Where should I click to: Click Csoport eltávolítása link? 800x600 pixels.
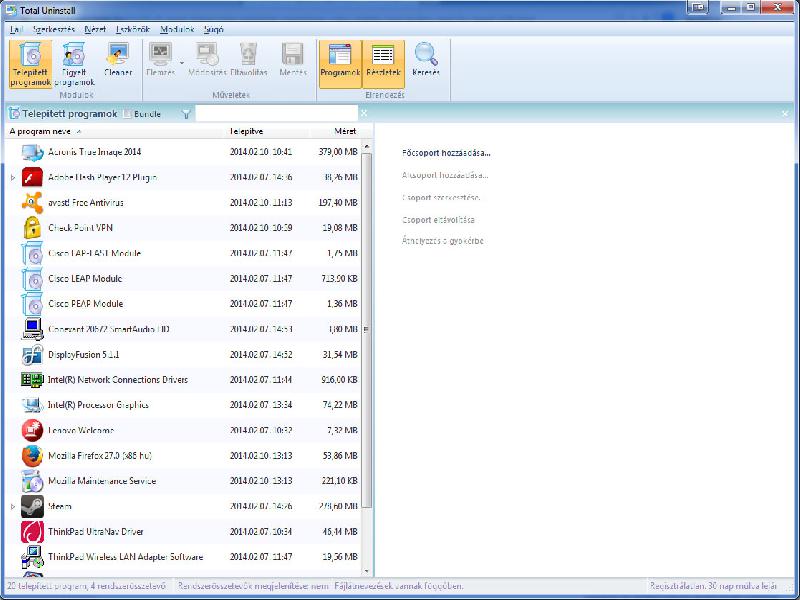click(438, 220)
